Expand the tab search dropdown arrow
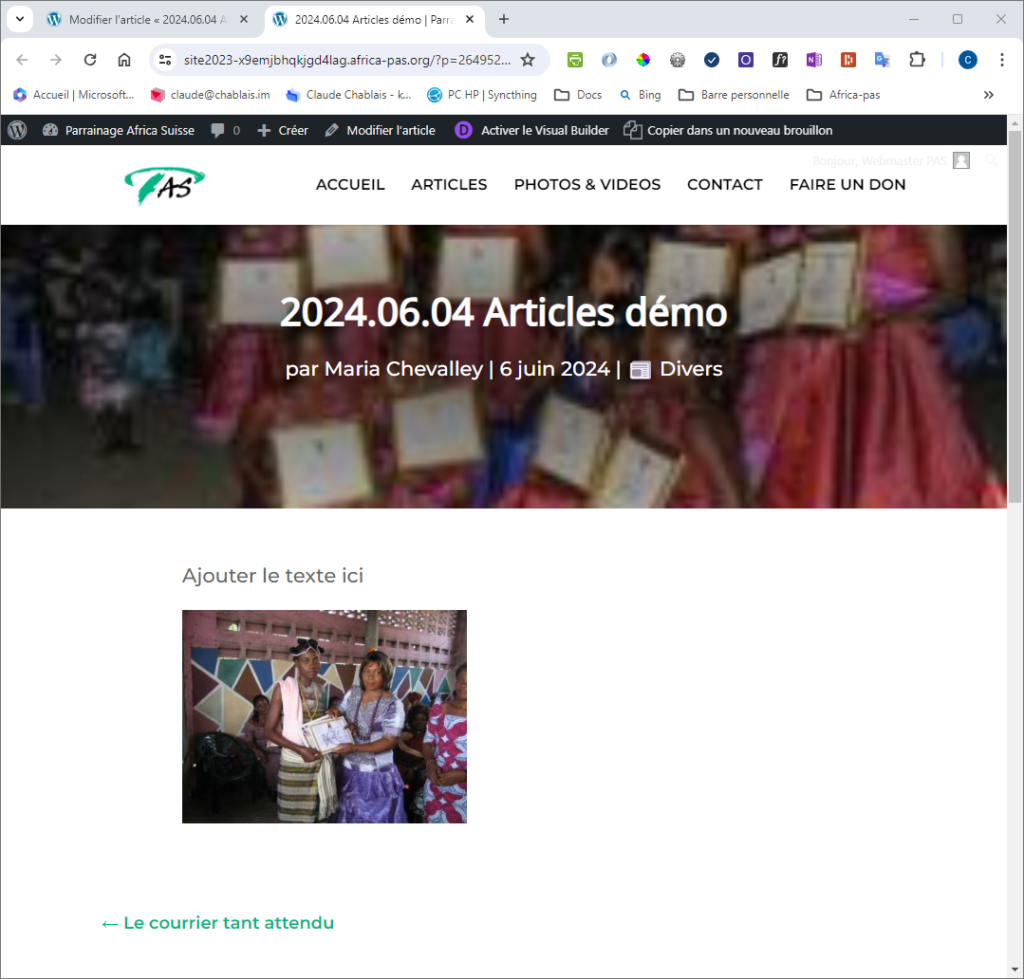This screenshot has height=979, width=1024. tap(19, 19)
